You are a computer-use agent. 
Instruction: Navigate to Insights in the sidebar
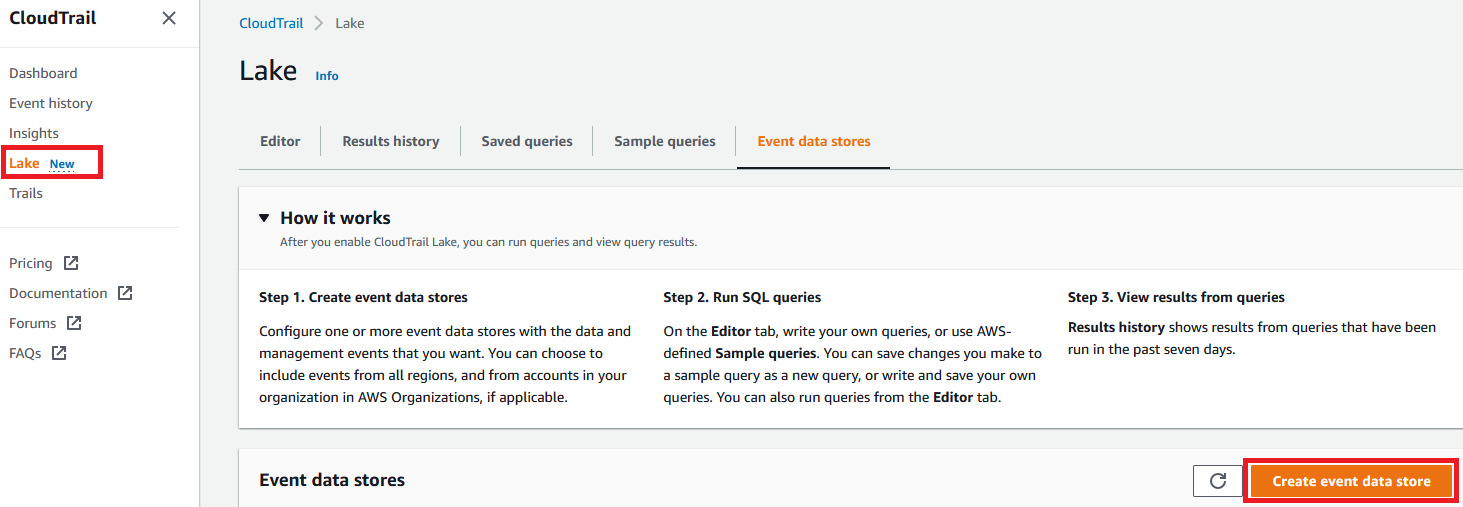pos(34,133)
